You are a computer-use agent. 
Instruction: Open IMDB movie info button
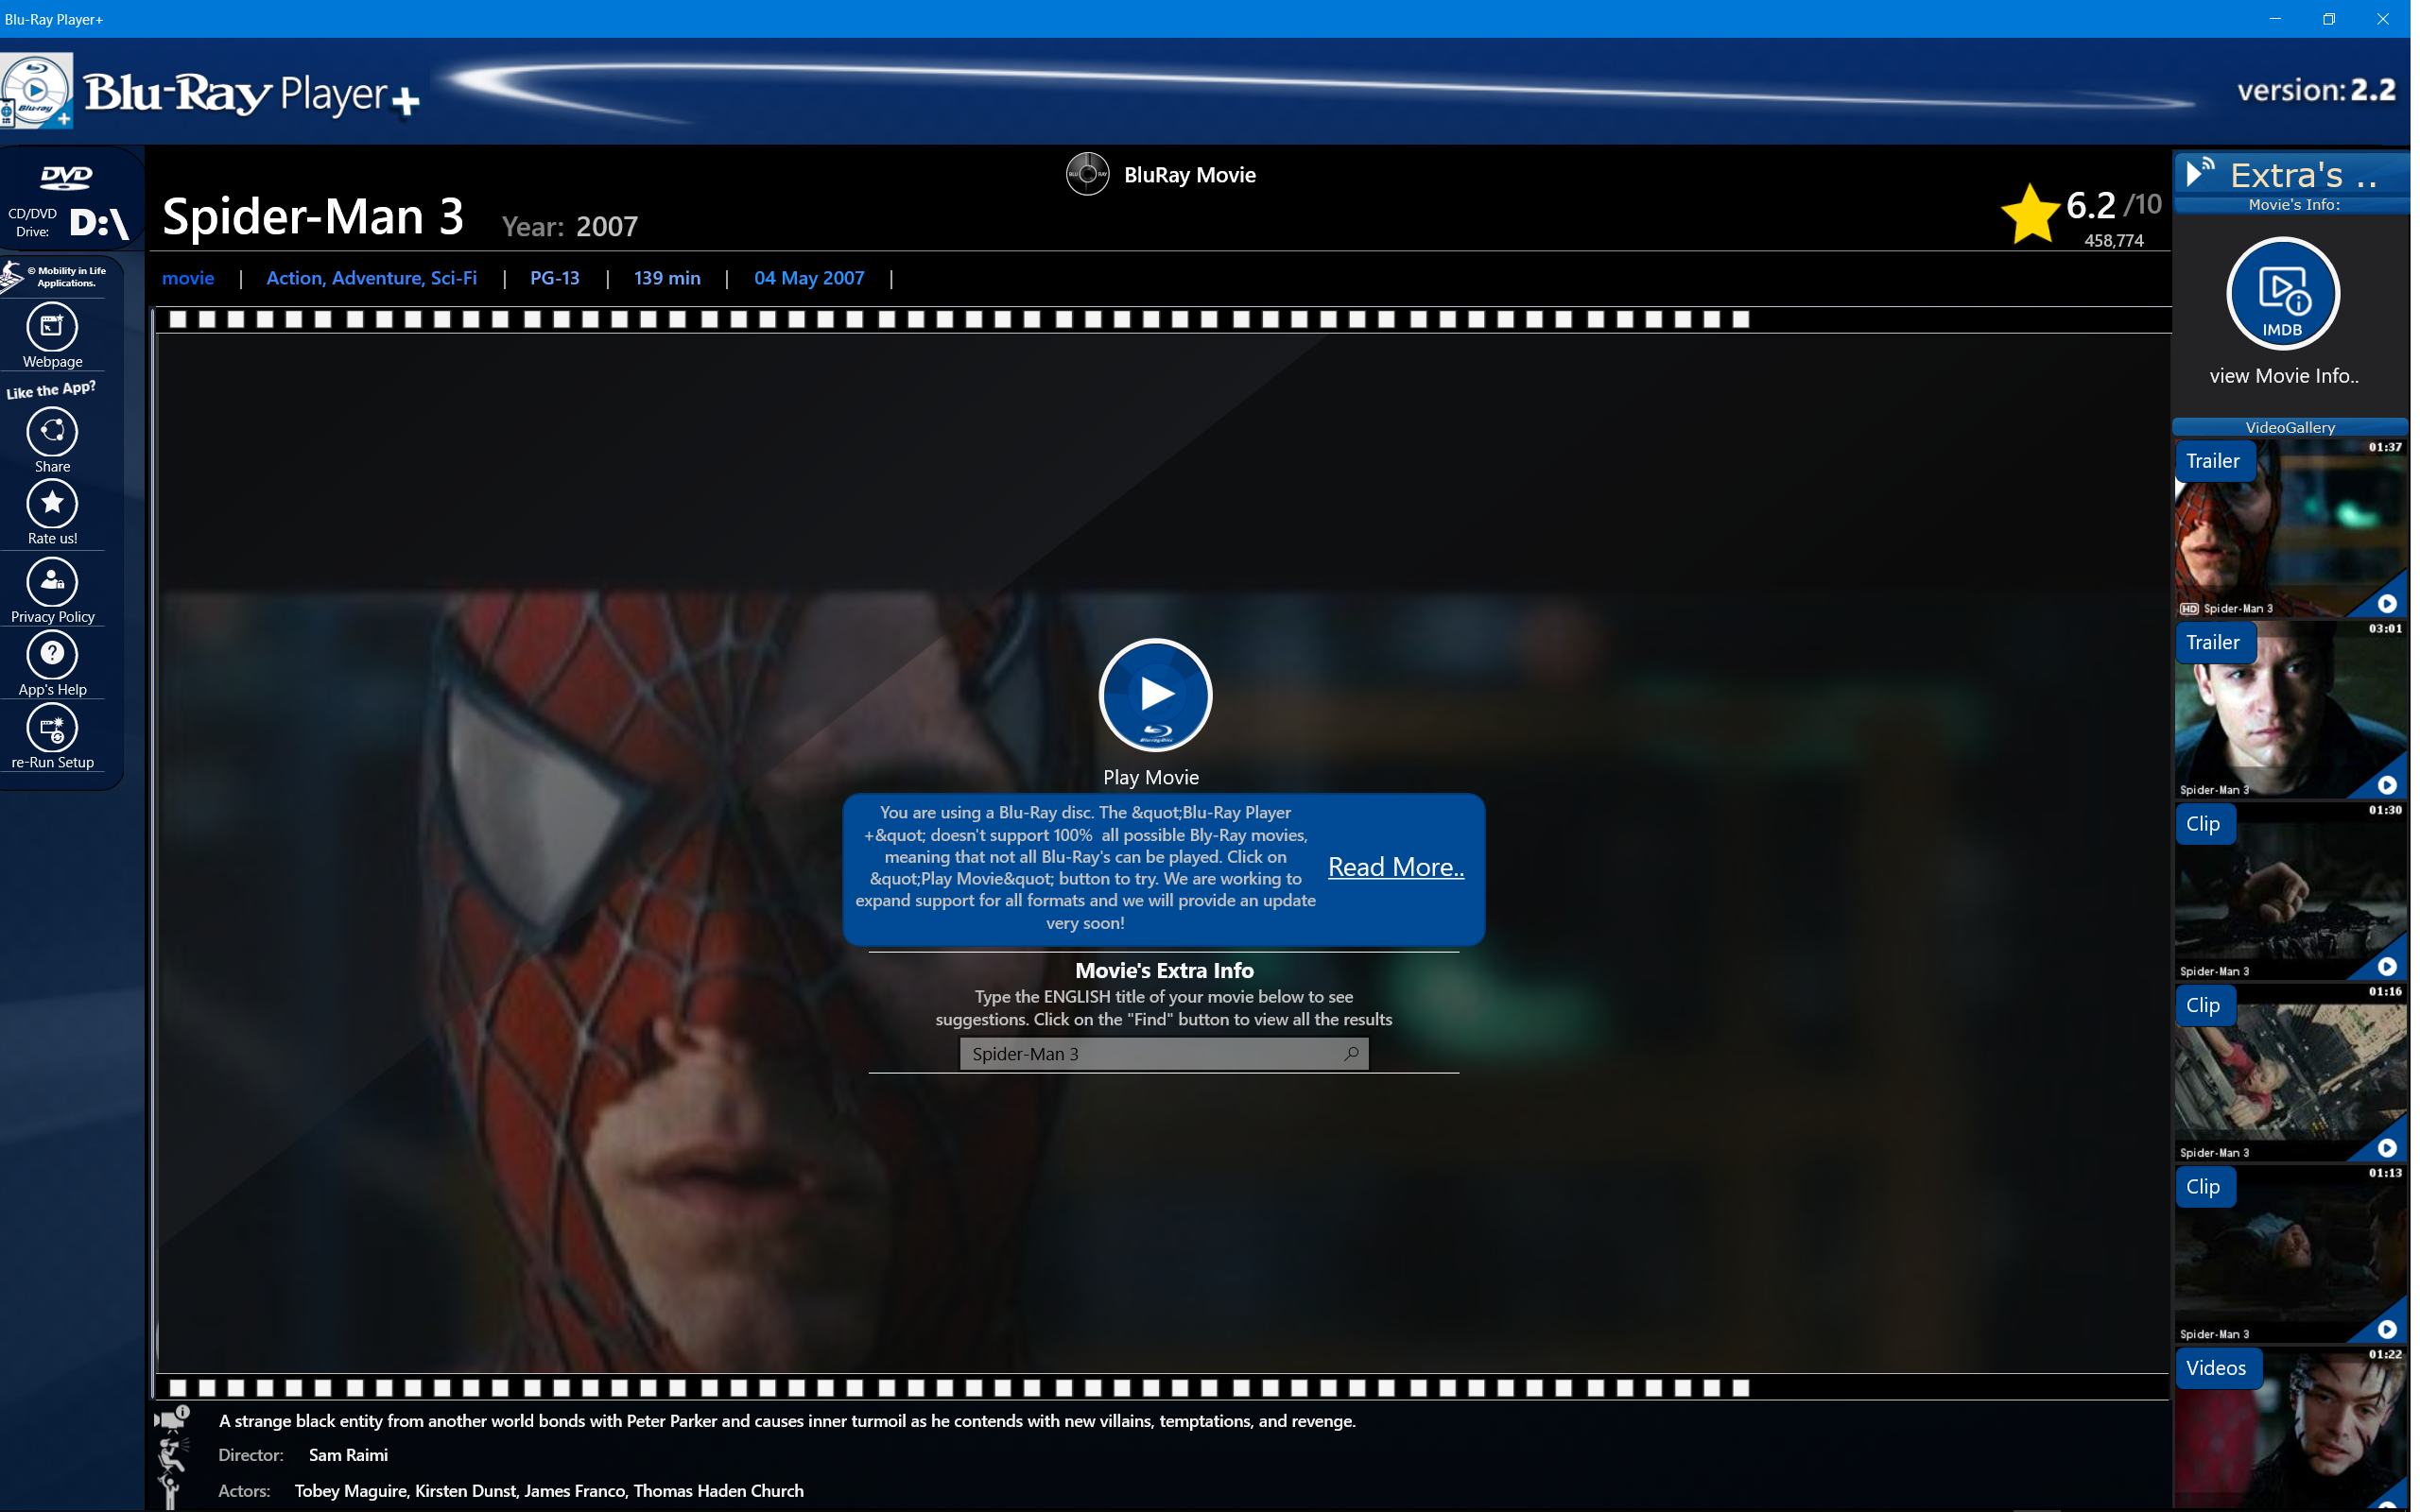pyautogui.click(x=2282, y=294)
